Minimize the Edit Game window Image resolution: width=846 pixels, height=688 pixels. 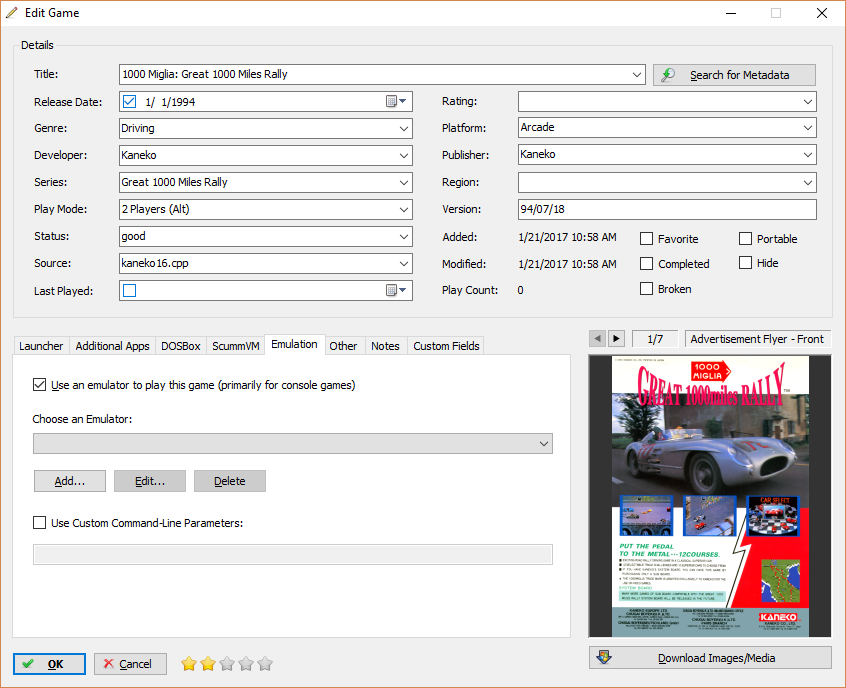click(x=731, y=13)
